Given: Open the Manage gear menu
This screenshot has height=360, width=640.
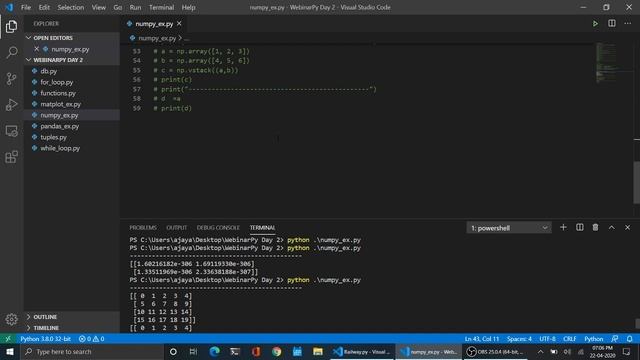Looking at the screenshot, I should click(x=11, y=319).
